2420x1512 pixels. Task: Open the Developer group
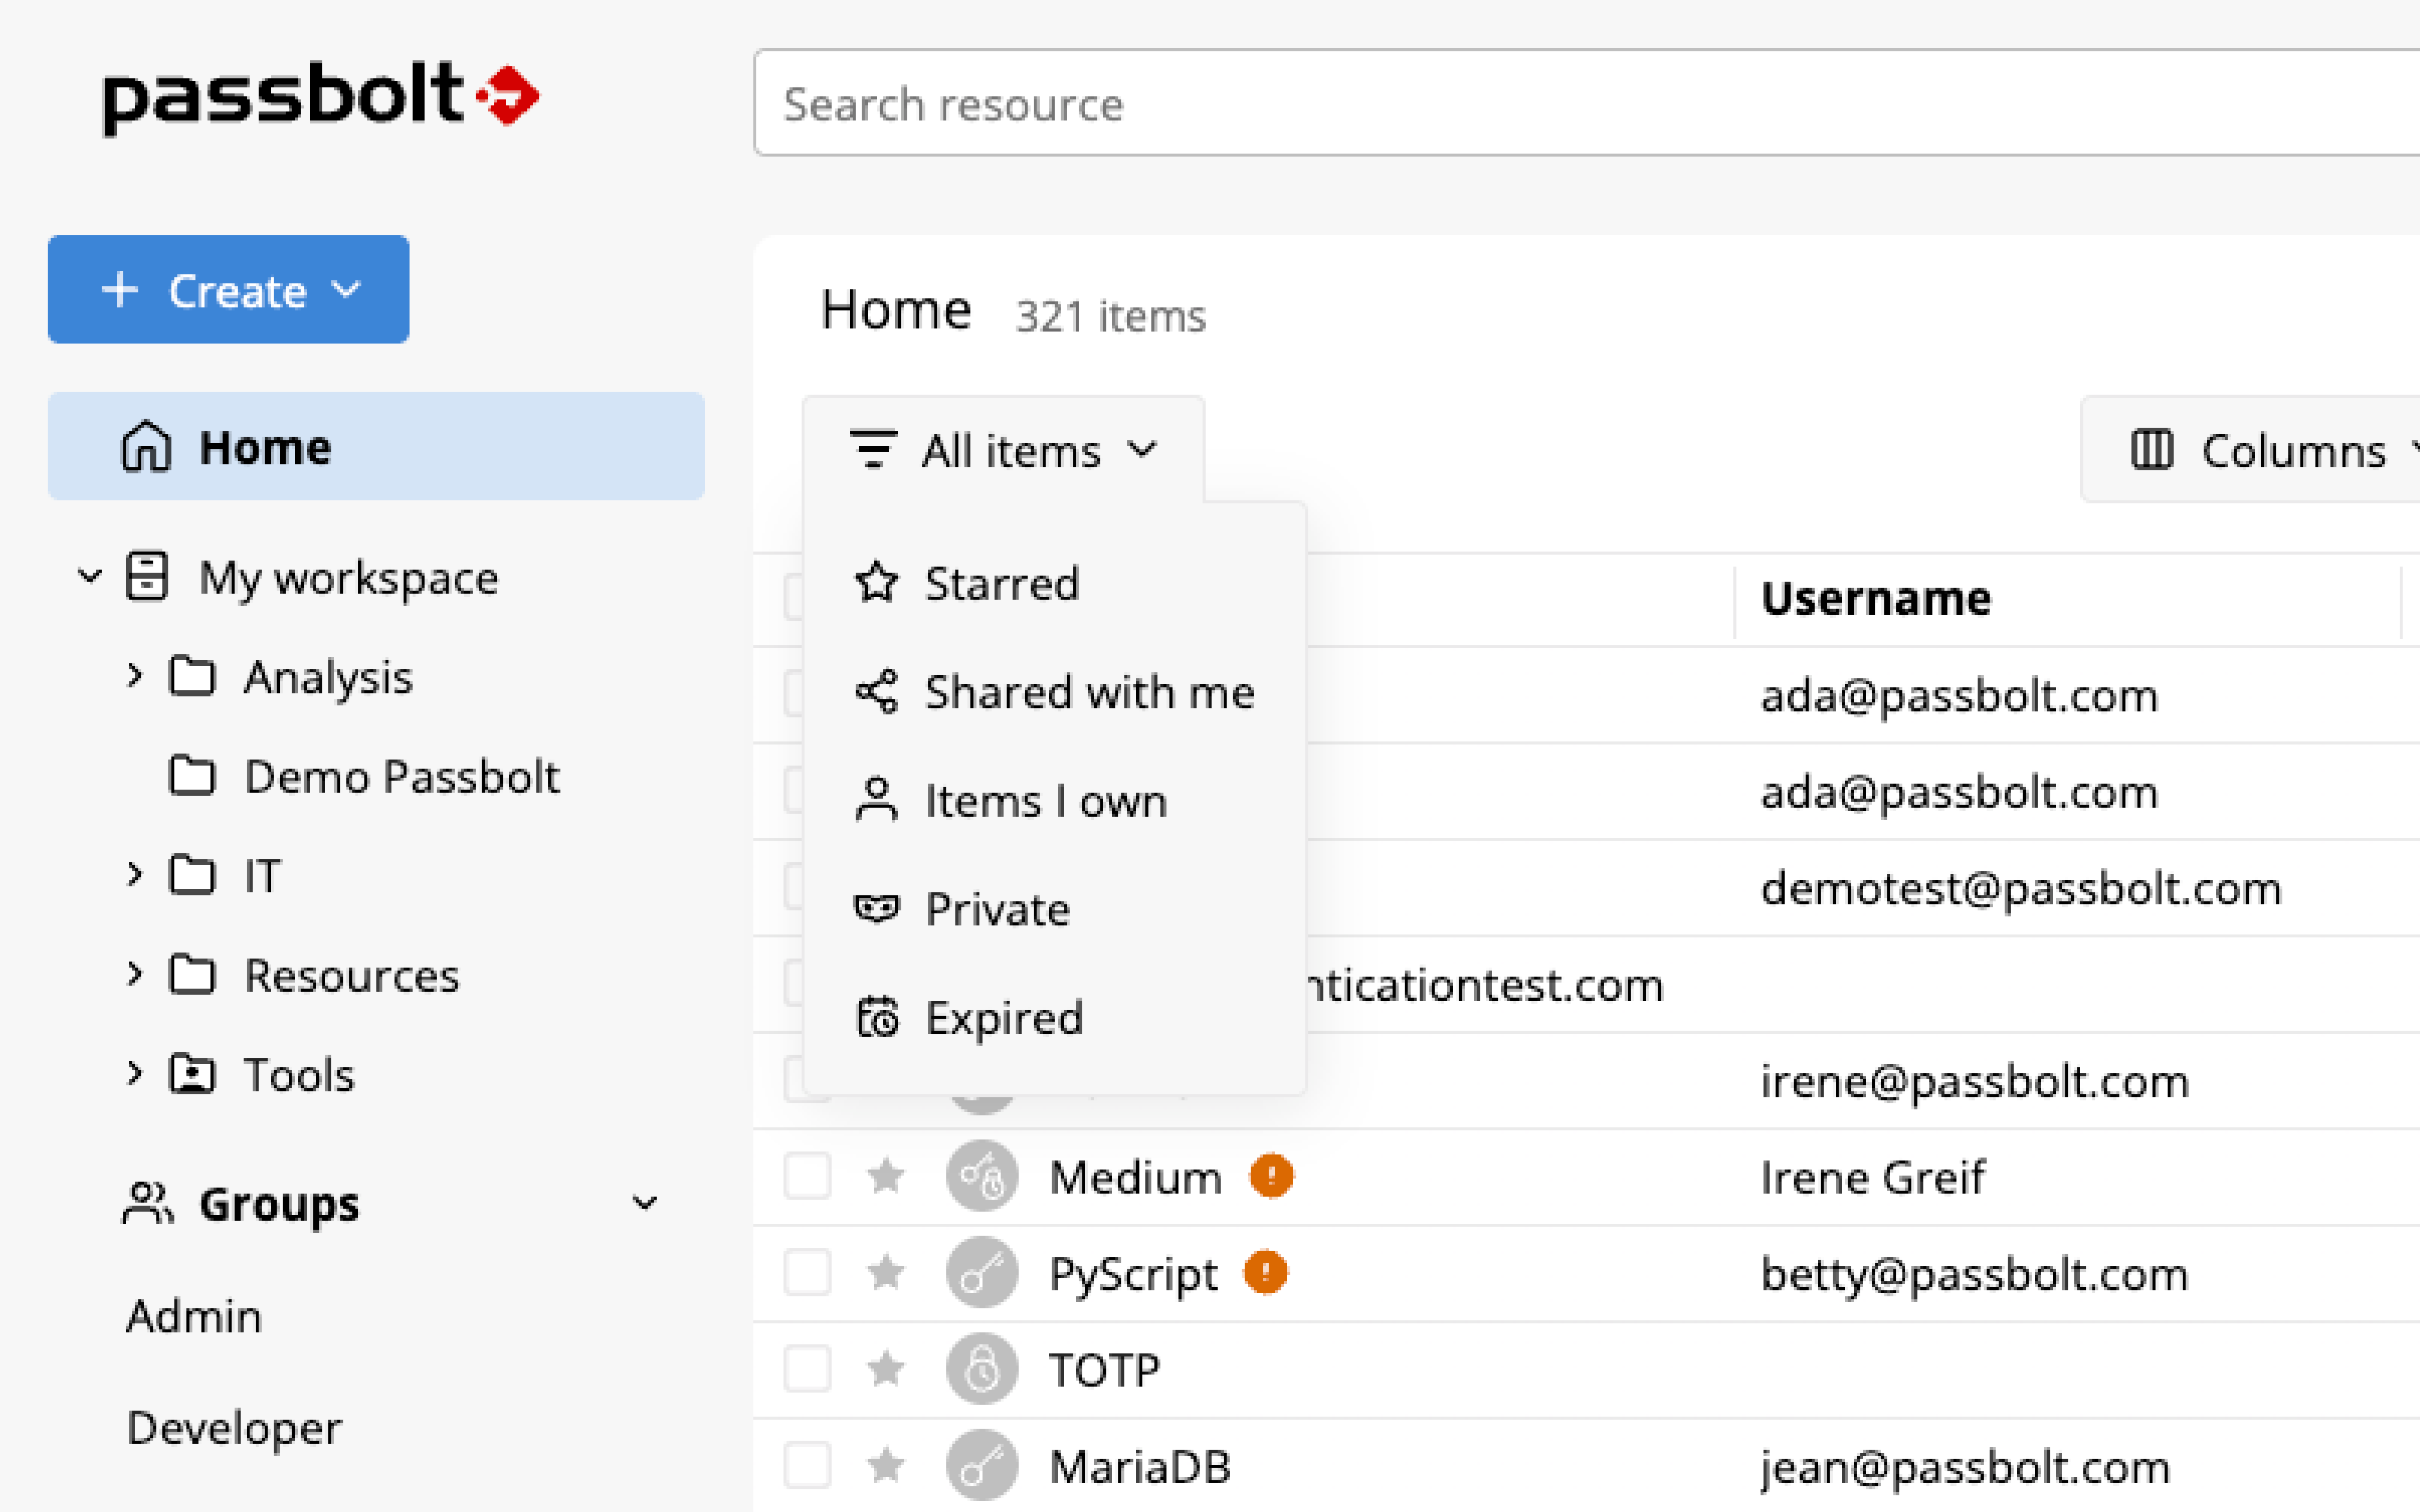234,1428
